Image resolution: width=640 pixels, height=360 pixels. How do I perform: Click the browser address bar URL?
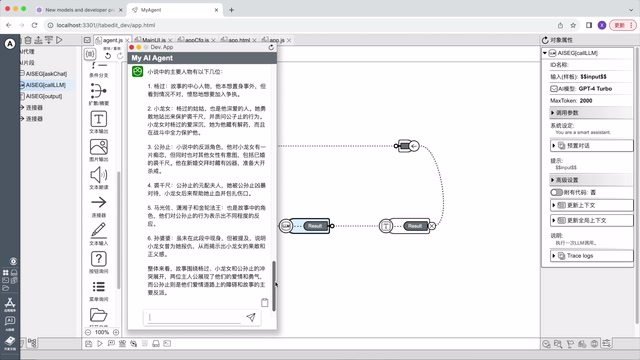coord(106,25)
